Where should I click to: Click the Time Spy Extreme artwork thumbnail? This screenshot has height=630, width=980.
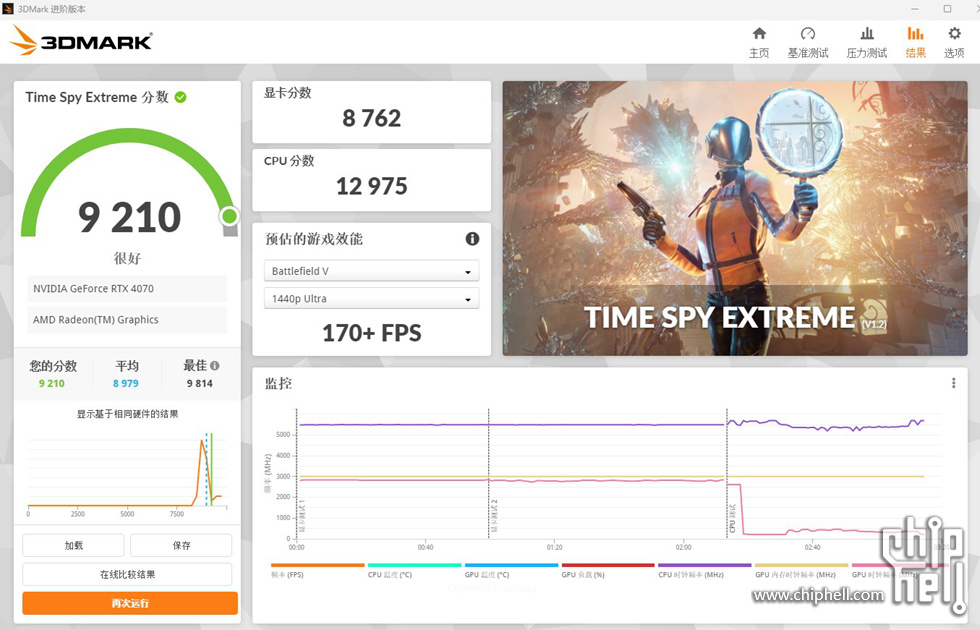point(735,218)
